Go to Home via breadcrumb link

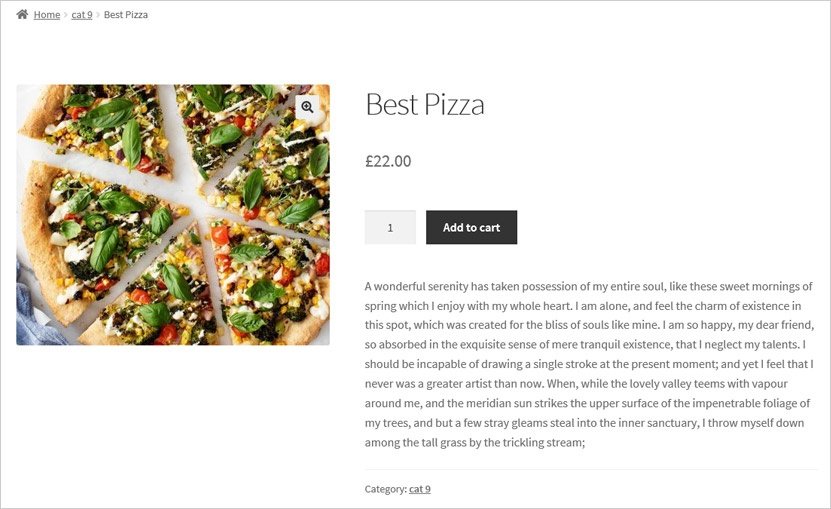coord(47,15)
